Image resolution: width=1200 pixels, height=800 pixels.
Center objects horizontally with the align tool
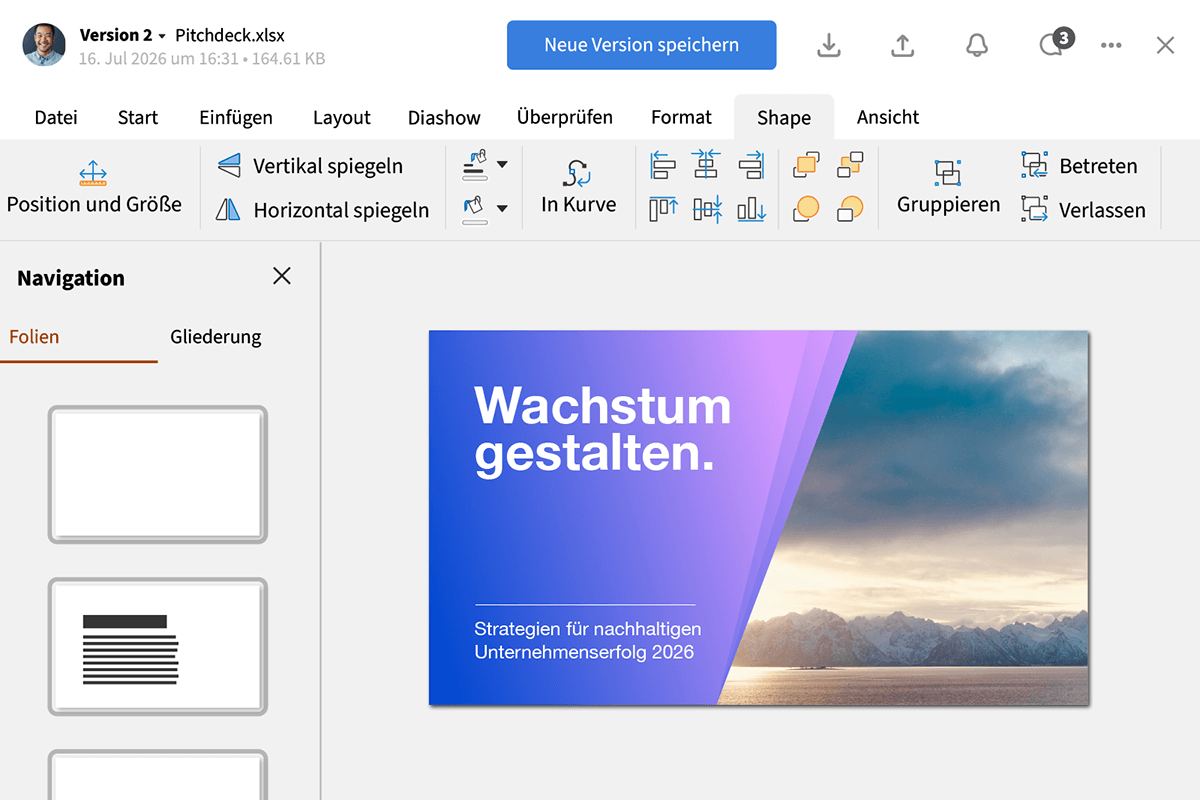coord(707,165)
